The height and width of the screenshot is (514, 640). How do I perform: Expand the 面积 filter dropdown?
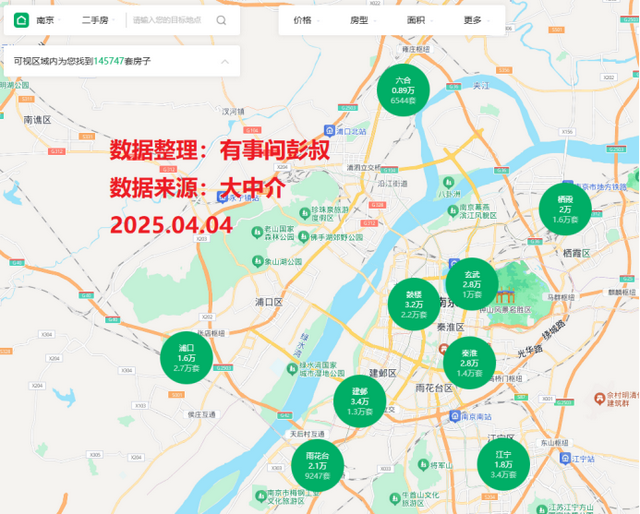[x=420, y=20]
